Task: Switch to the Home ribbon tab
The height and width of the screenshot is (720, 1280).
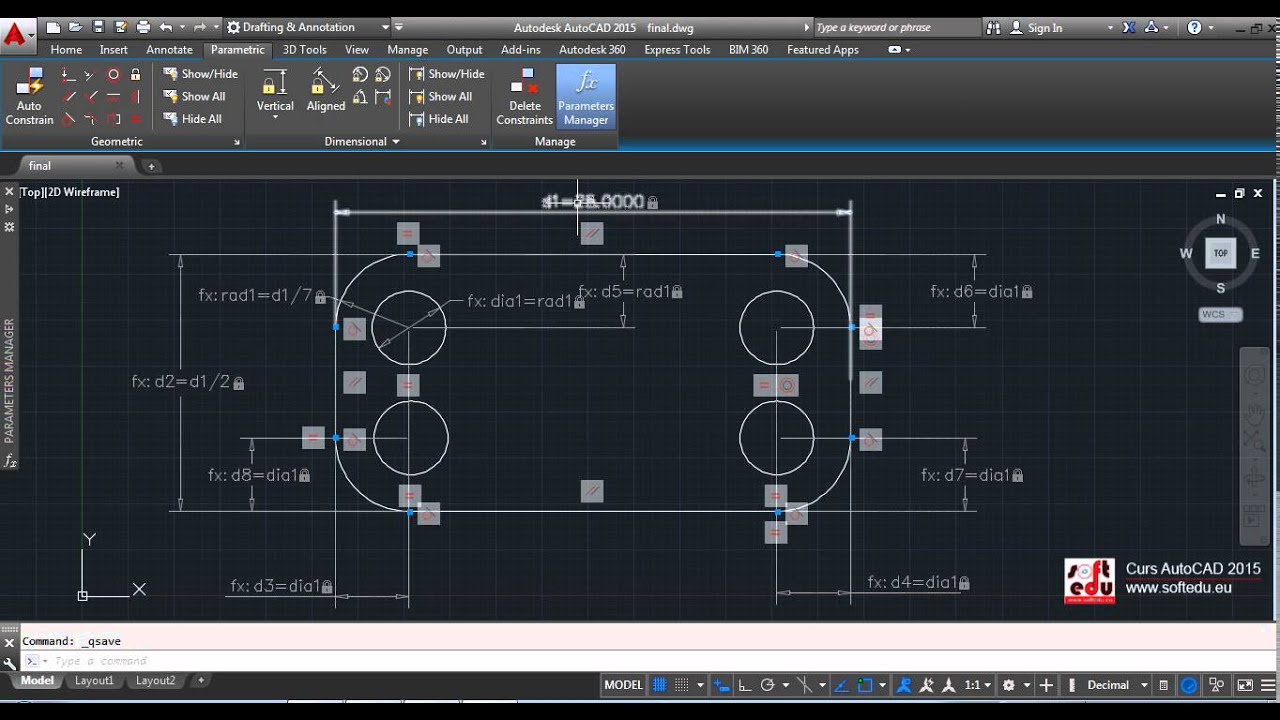Action: [66, 49]
